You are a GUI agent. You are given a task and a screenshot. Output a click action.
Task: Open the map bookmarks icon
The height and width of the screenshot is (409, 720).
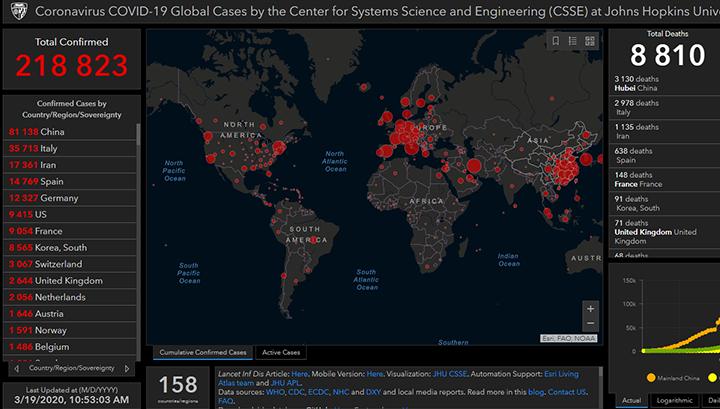556,41
